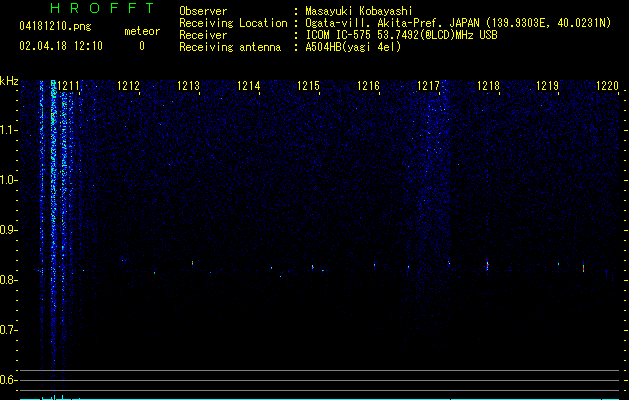
Task: Click the red echo spike before 1220
Action: [583, 268]
